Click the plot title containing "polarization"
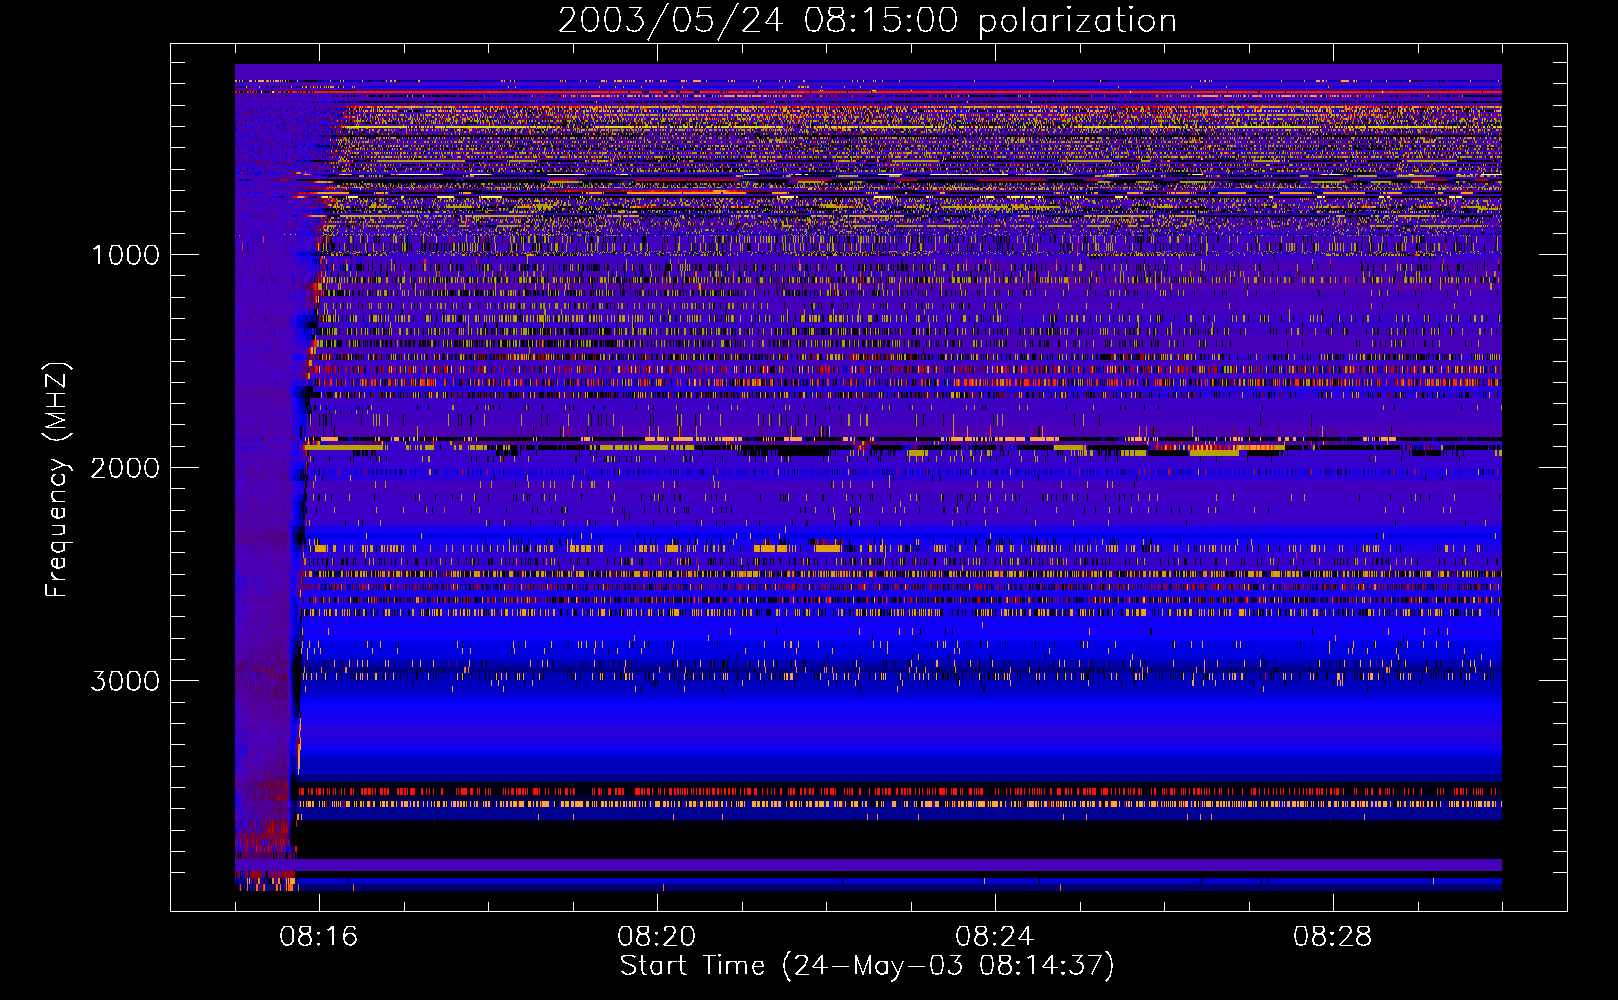This screenshot has width=1618, height=1000. point(866,20)
